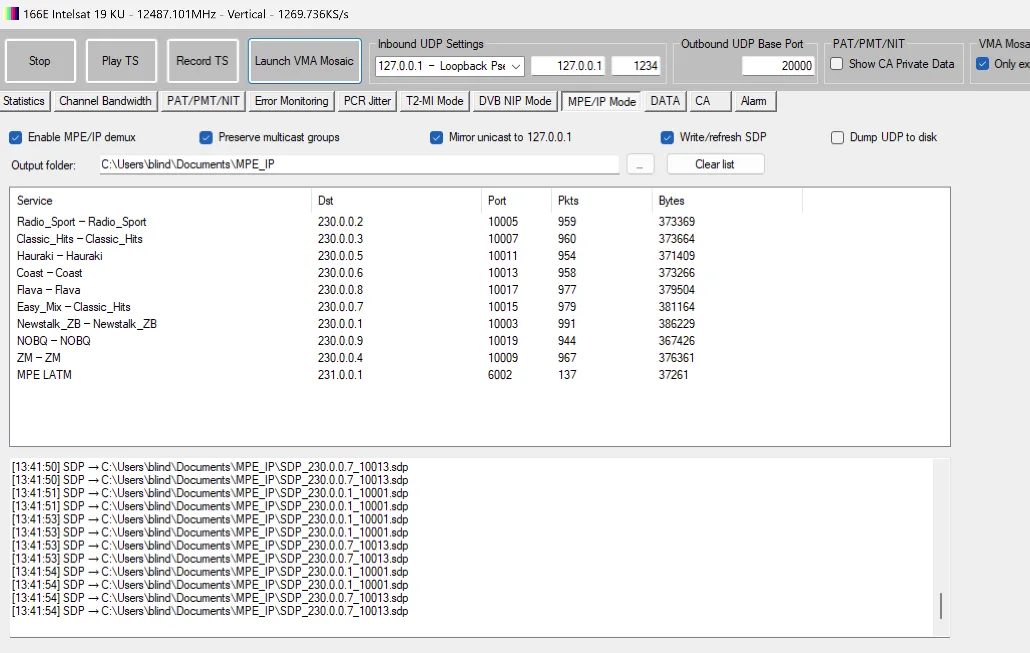The height and width of the screenshot is (653, 1030).
Task: Start recording with Record TS
Action: (202, 61)
